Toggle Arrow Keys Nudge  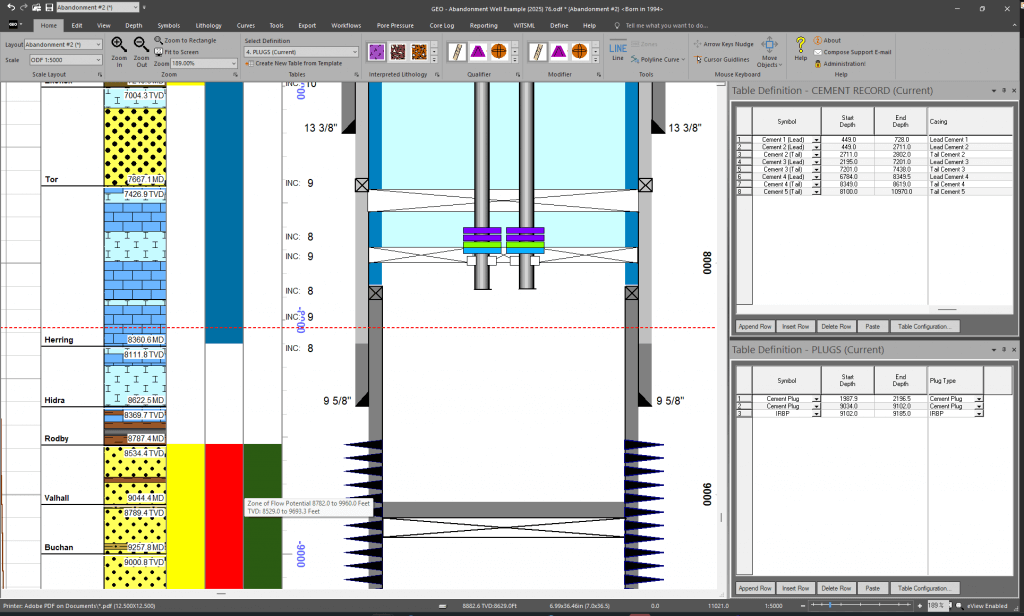point(724,44)
